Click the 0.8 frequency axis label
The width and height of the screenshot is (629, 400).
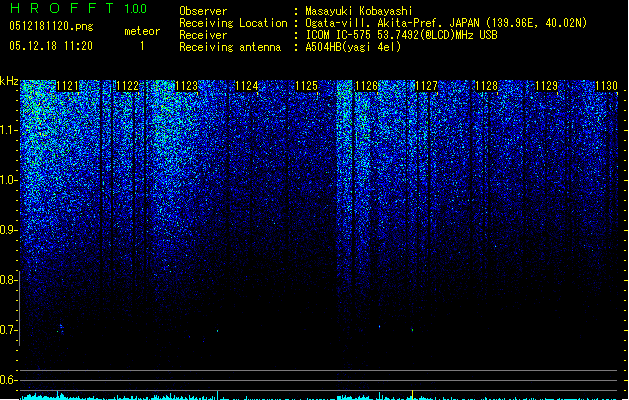click(8, 280)
